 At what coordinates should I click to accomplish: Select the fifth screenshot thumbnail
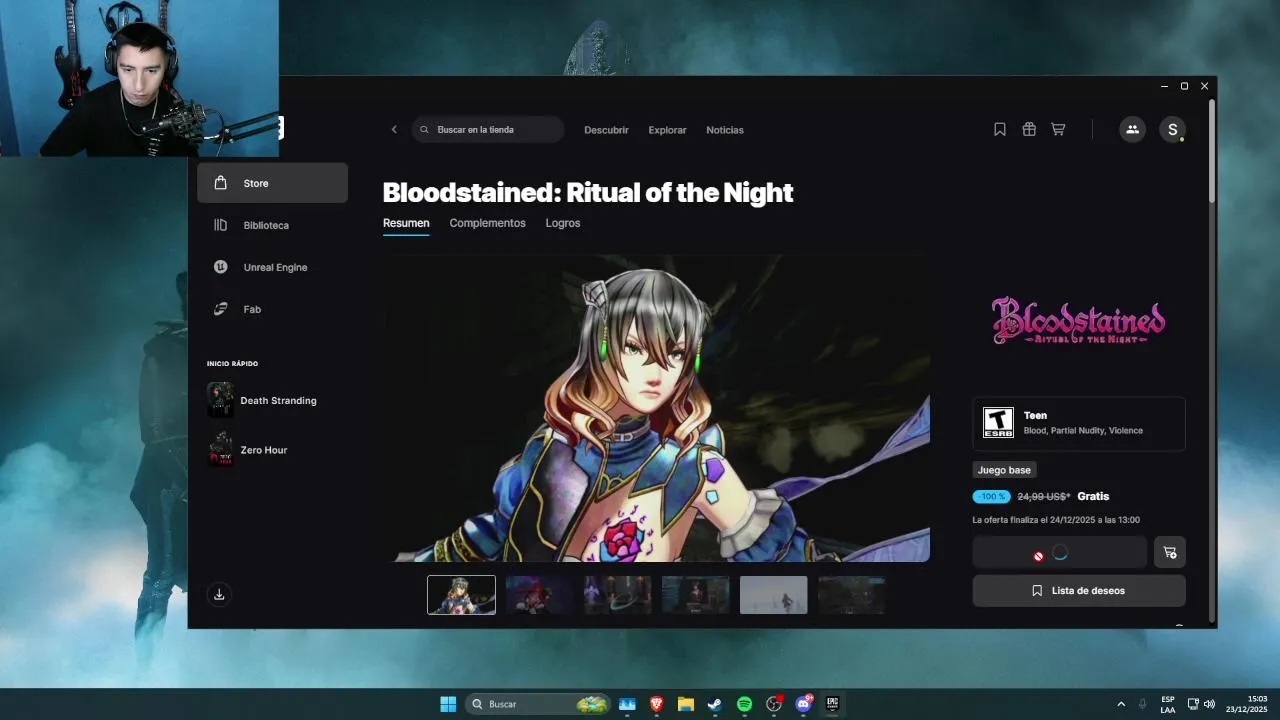773,594
